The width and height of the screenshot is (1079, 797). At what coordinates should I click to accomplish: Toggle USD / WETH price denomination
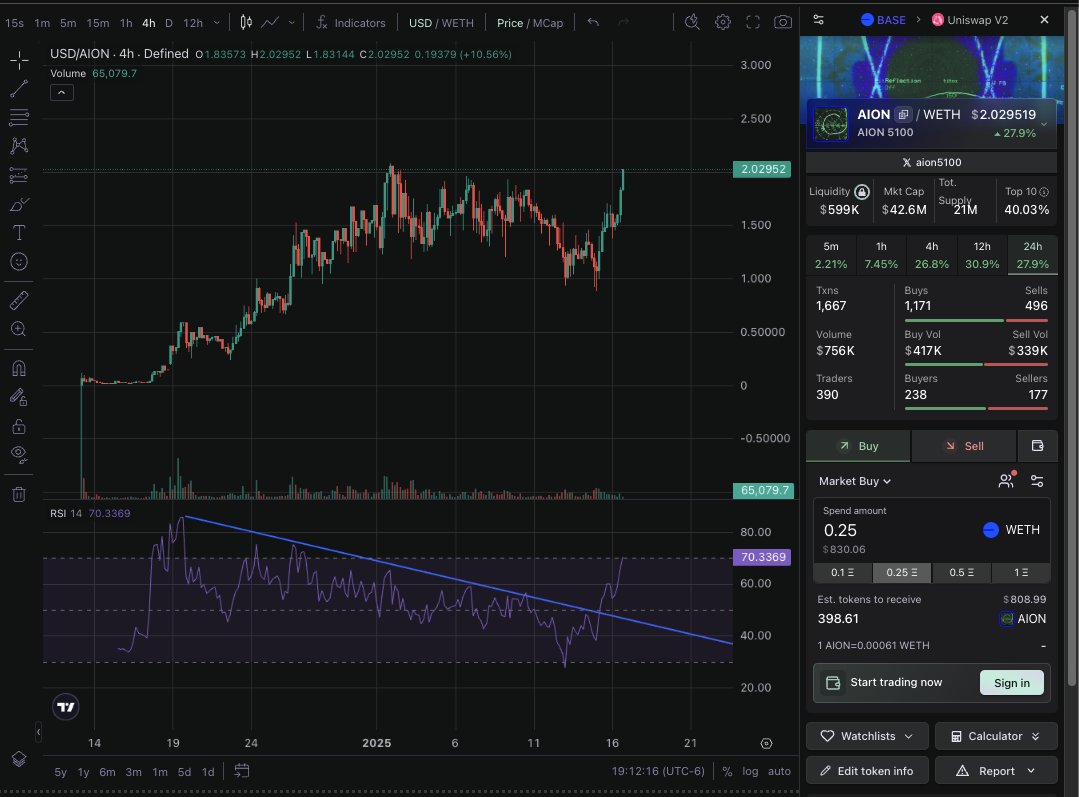point(441,23)
